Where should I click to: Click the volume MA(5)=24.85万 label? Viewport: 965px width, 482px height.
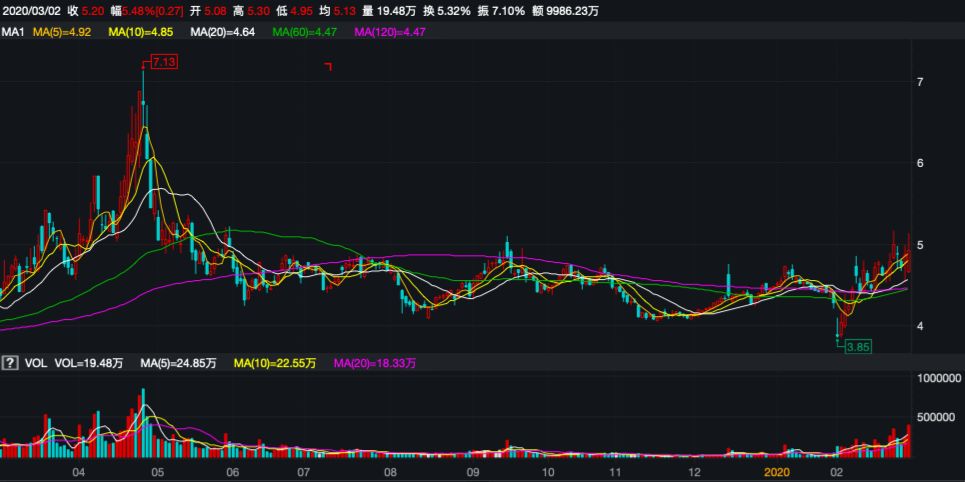[180, 362]
